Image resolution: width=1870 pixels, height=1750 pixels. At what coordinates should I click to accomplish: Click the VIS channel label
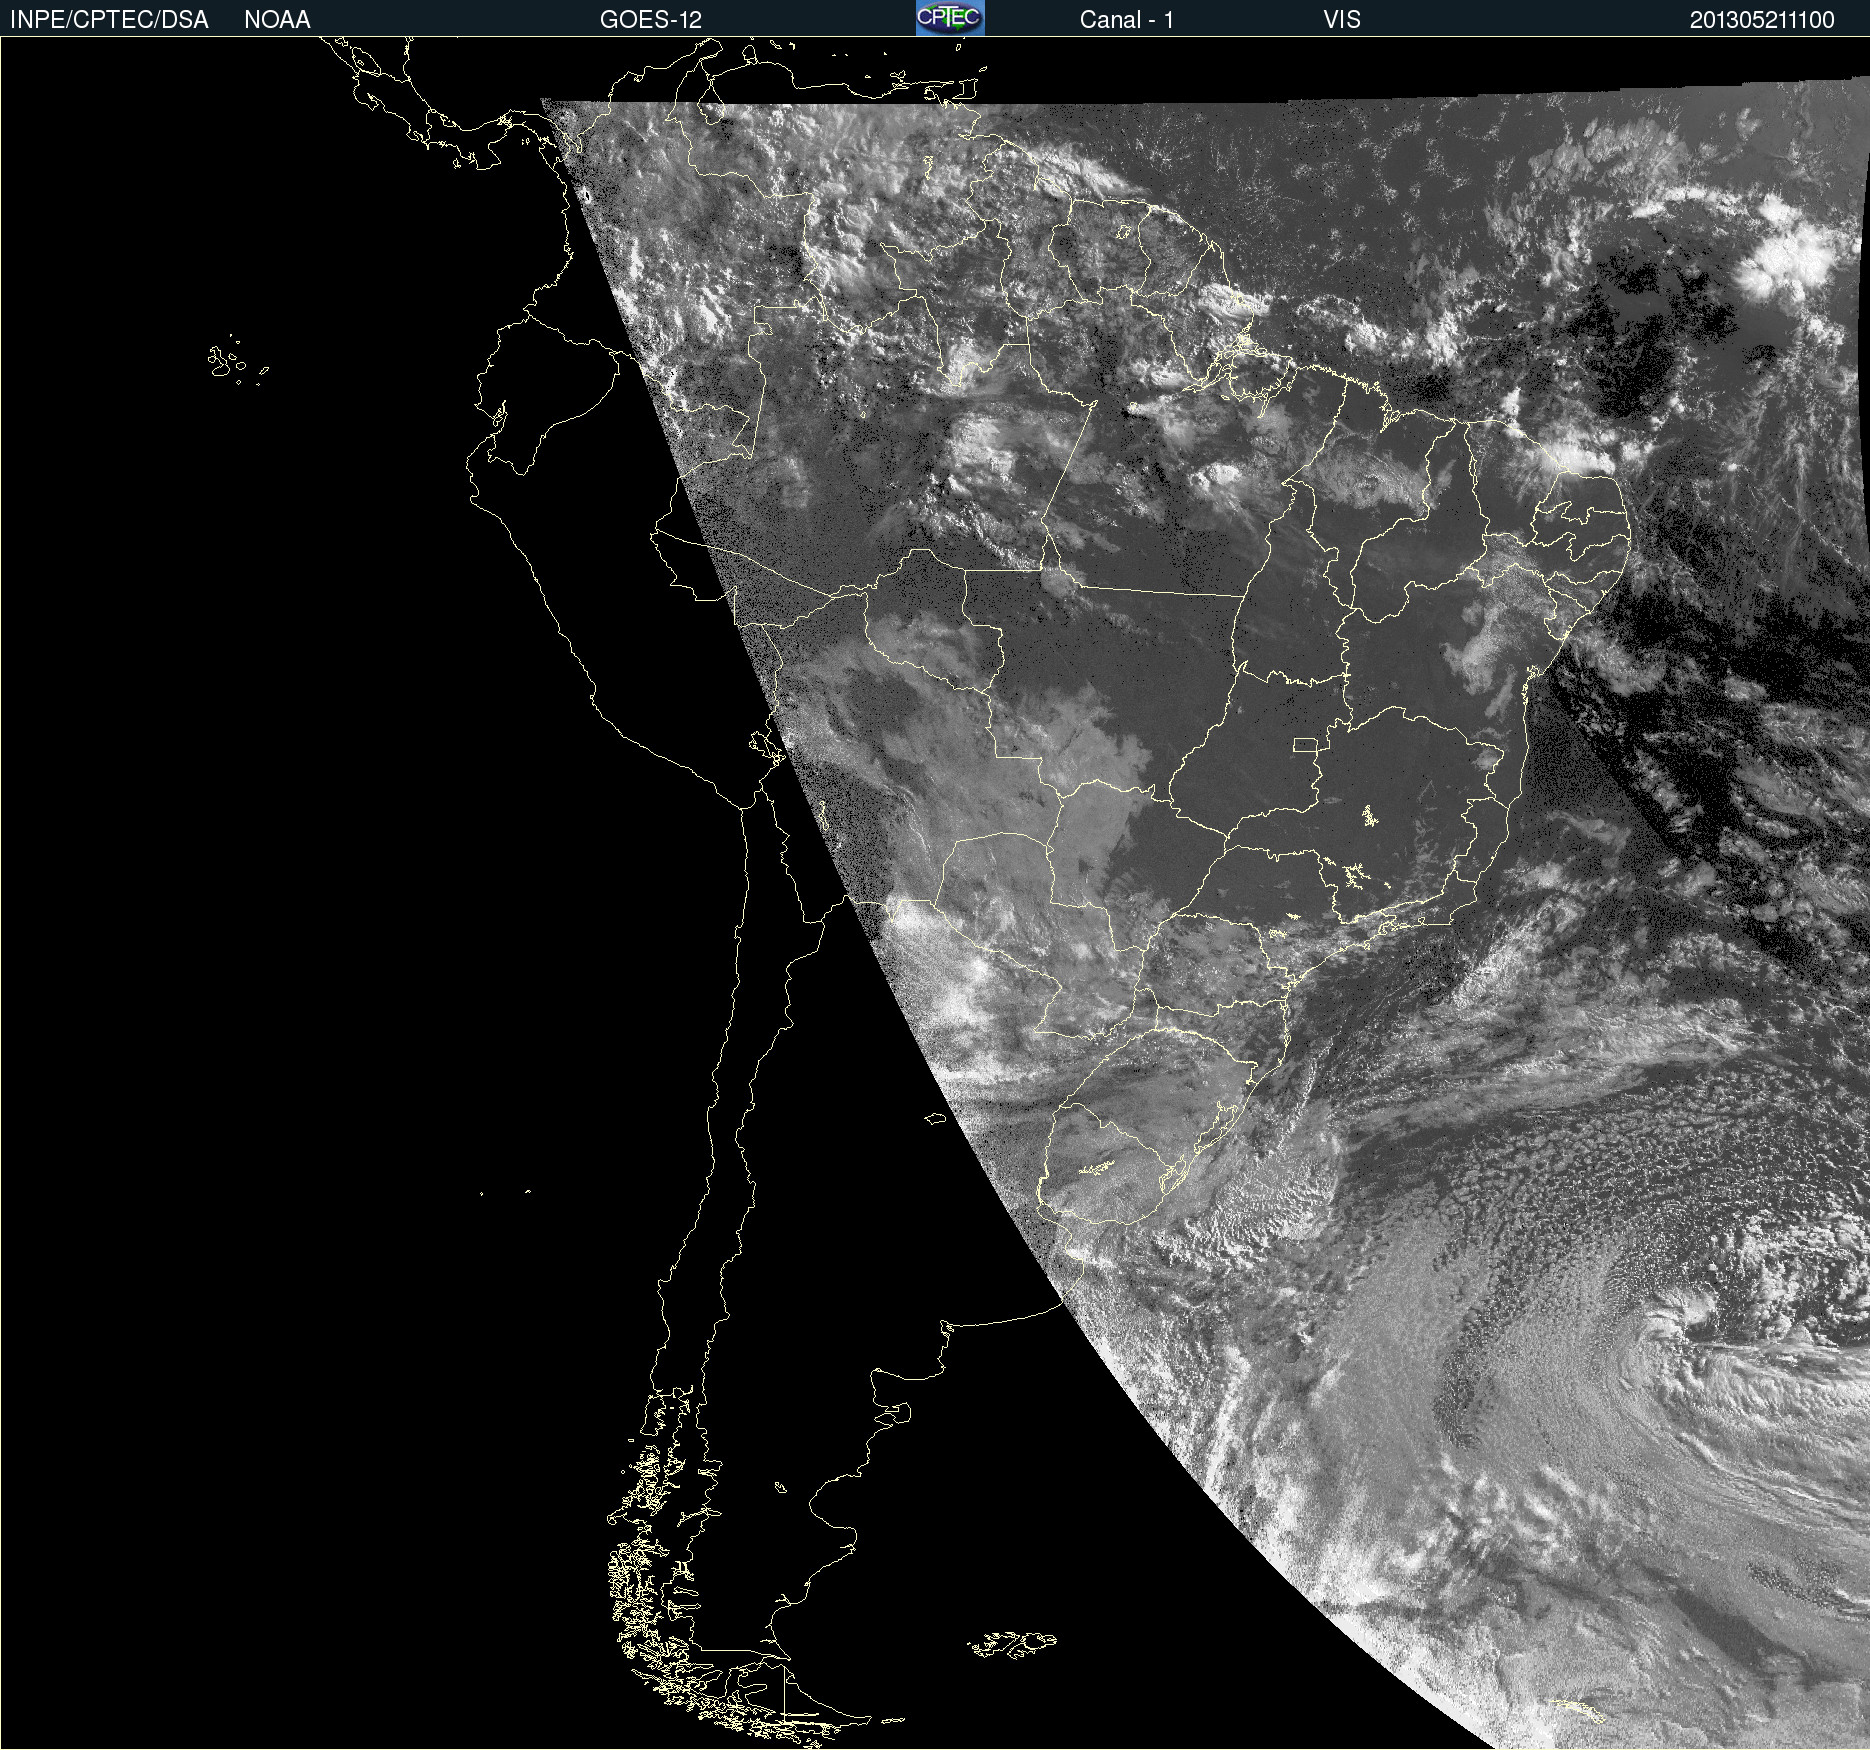(1342, 20)
